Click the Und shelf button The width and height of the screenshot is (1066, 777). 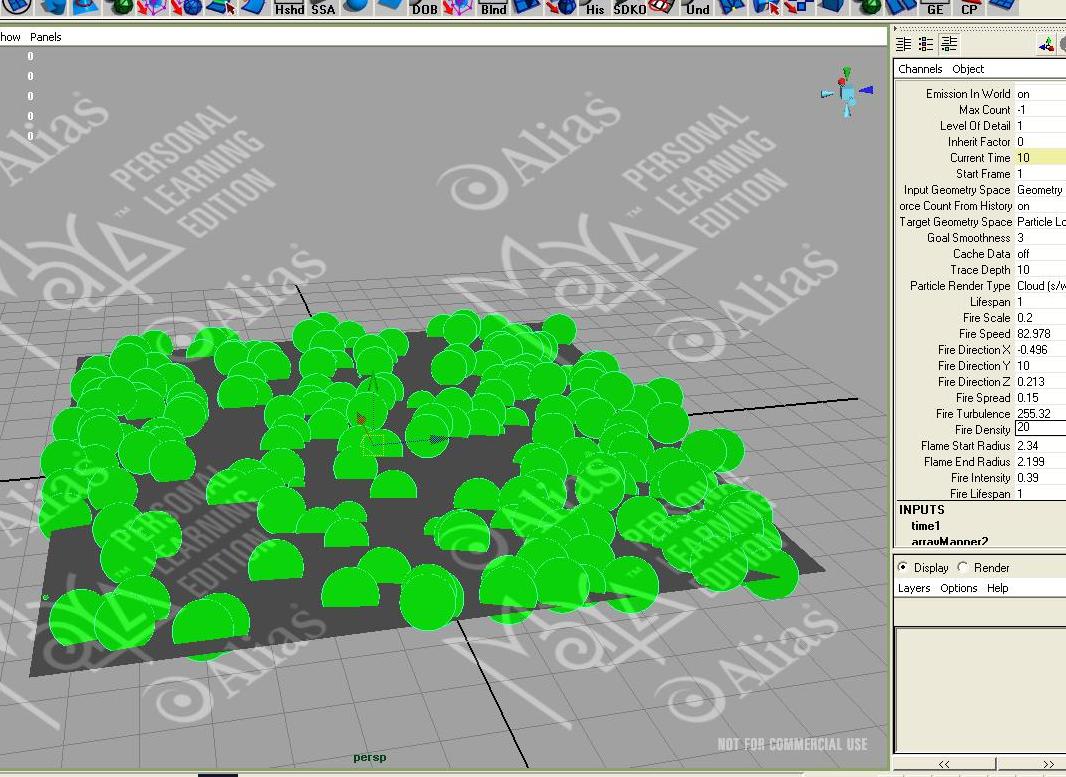697,7
